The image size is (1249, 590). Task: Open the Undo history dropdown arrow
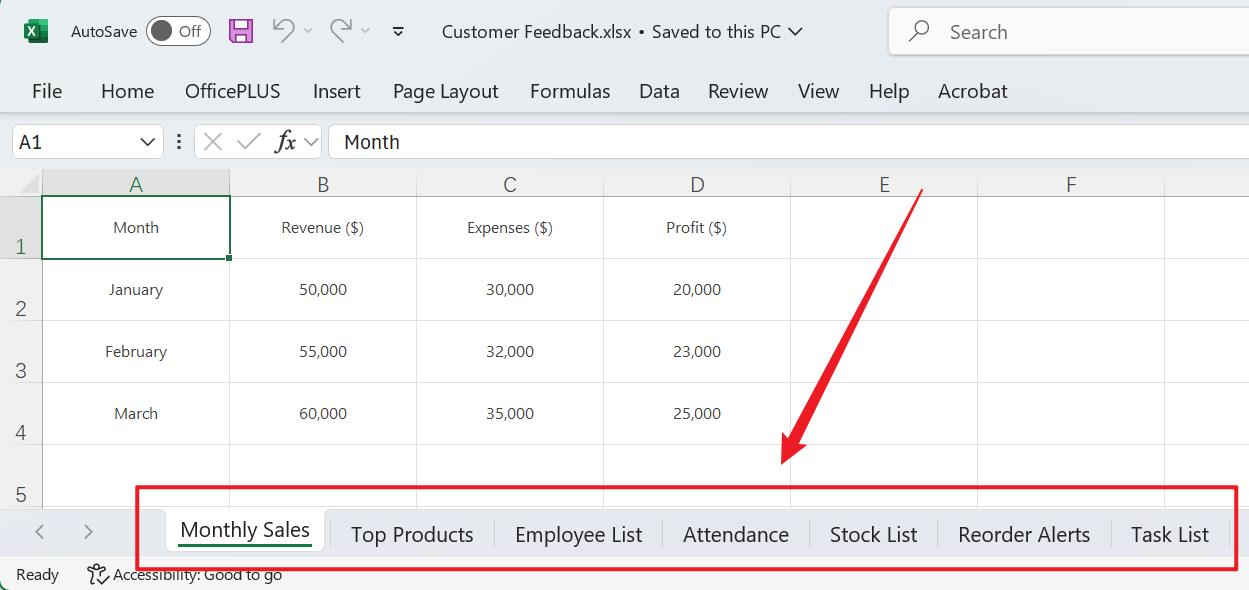(308, 31)
